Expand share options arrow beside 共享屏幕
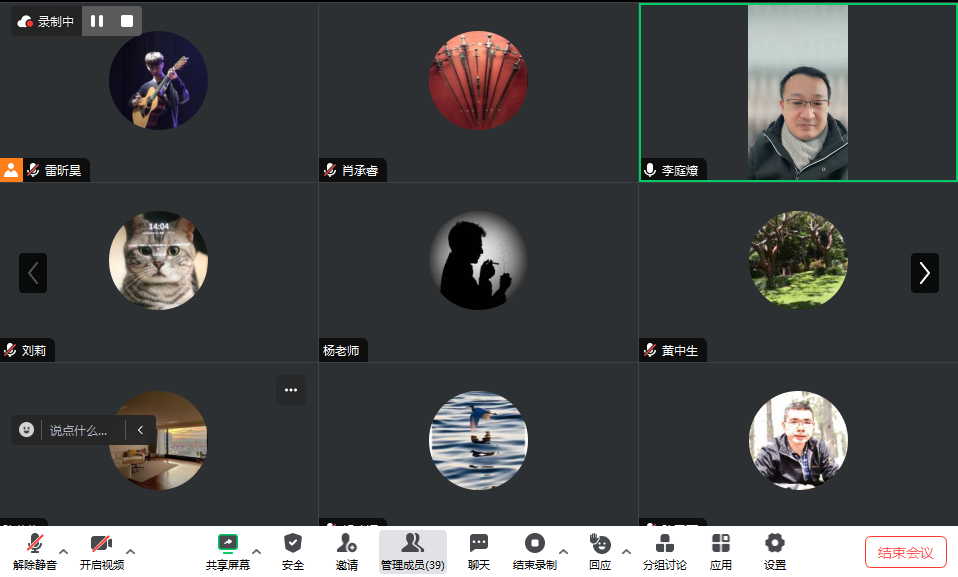The image size is (958, 577). pos(256,551)
